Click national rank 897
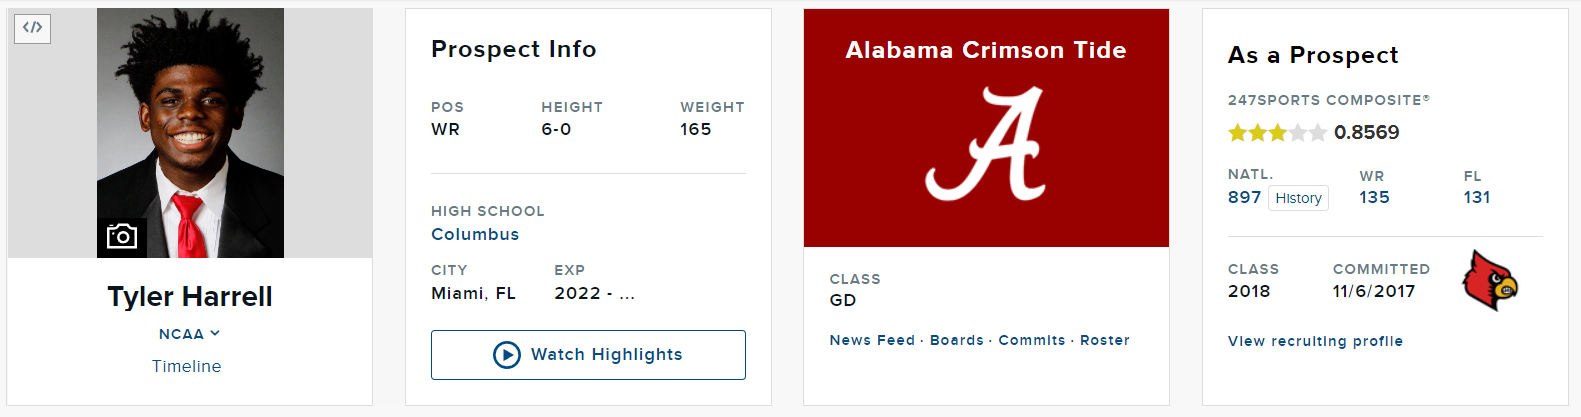This screenshot has height=417, width=1581. coord(1244,197)
